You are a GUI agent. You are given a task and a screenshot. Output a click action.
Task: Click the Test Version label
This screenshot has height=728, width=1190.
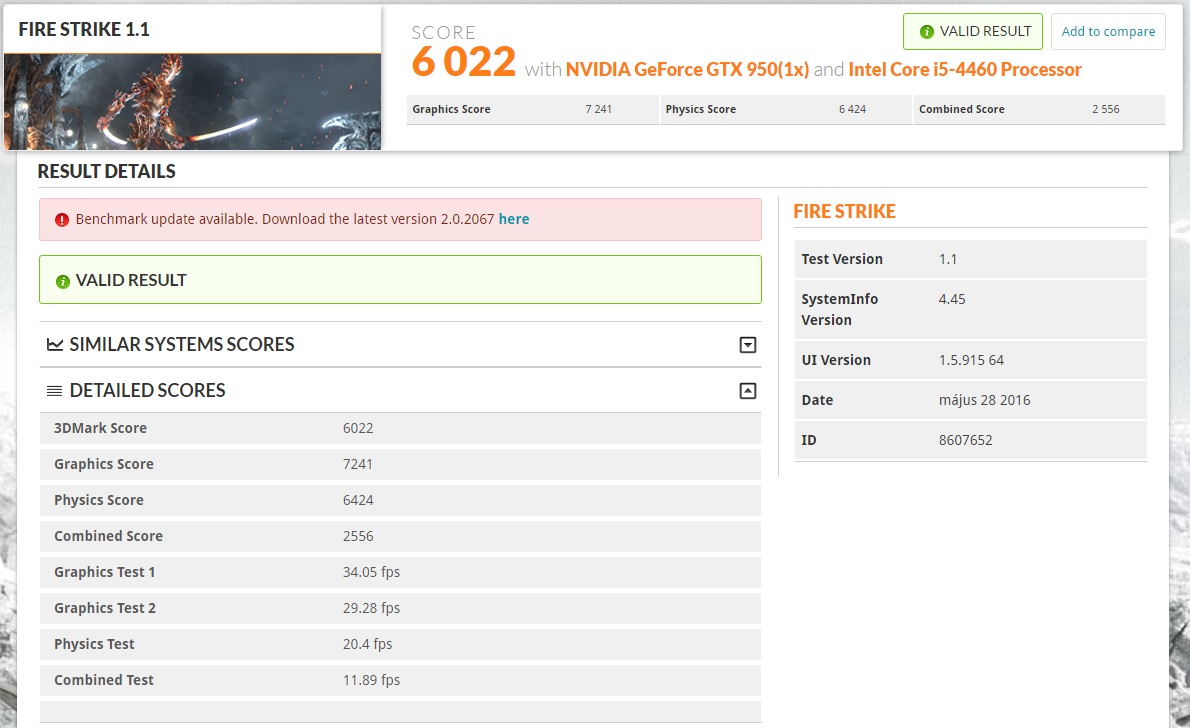(842, 259)
